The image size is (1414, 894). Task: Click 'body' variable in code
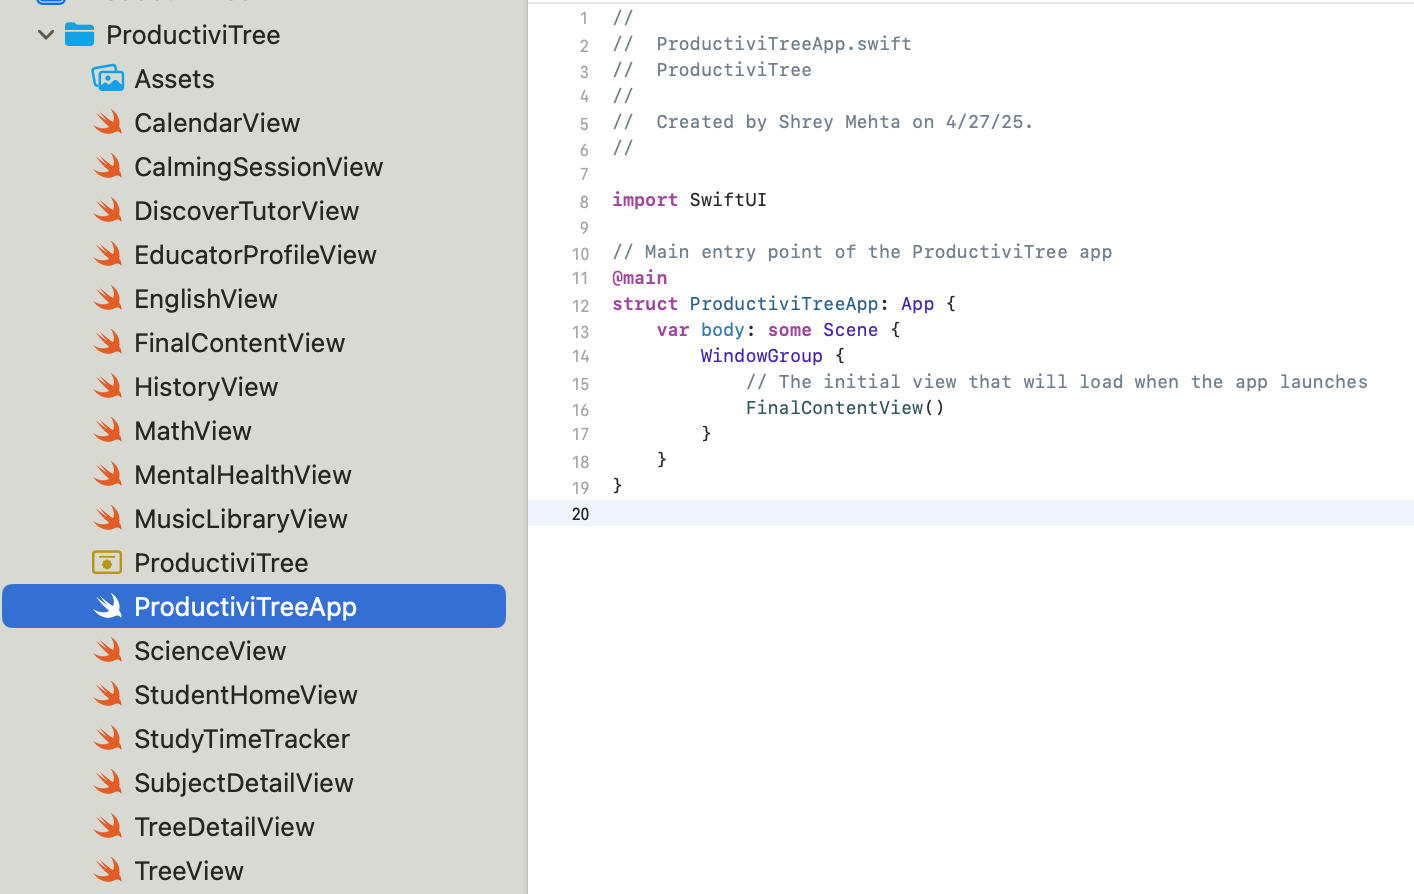click(723, 329)
